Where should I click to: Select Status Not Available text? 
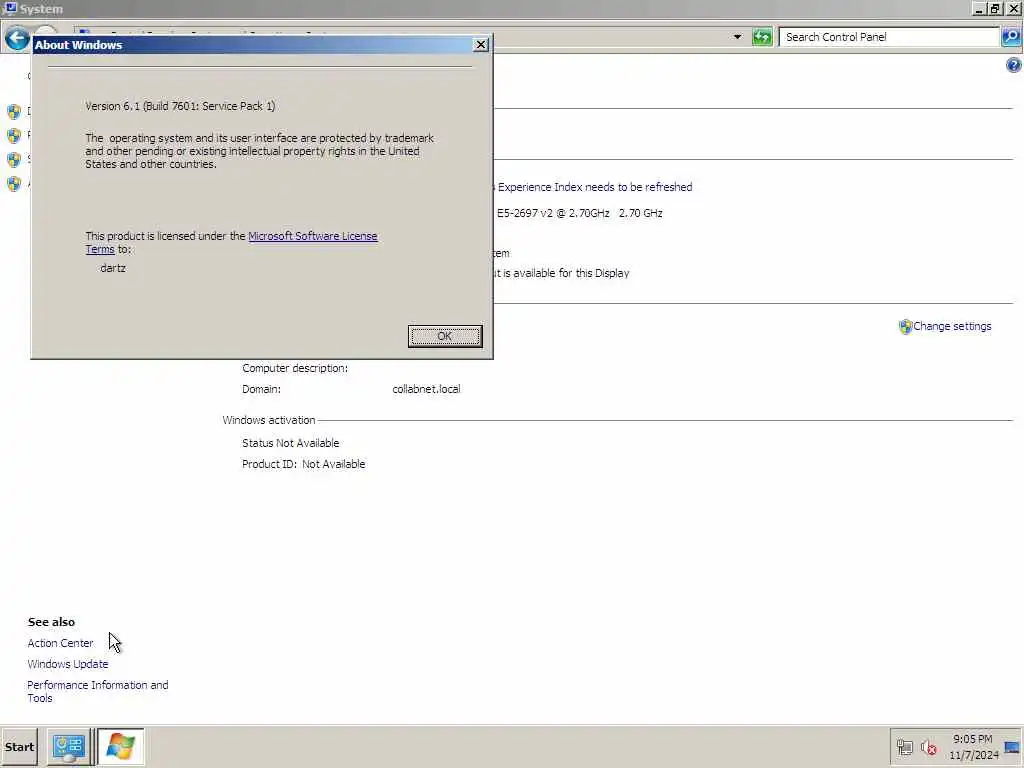tap(291, 443)
